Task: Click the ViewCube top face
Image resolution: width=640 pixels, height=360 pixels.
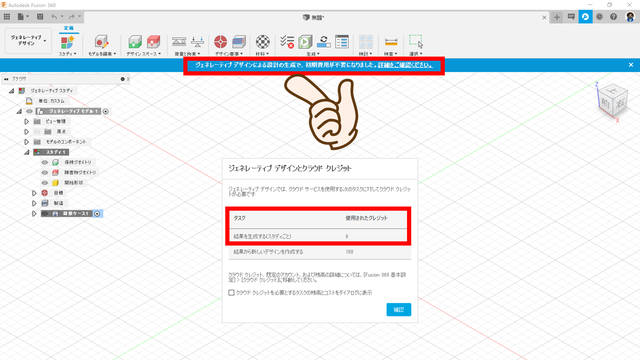Action: 612,91
